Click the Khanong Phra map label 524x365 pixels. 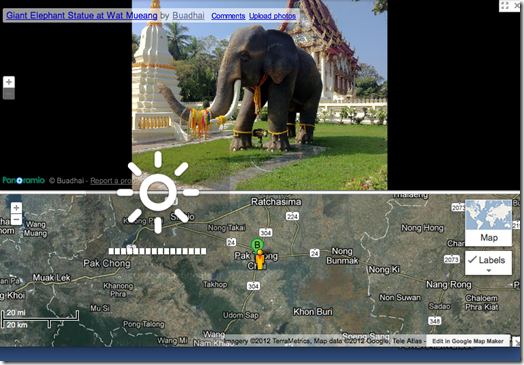point(118,290)
